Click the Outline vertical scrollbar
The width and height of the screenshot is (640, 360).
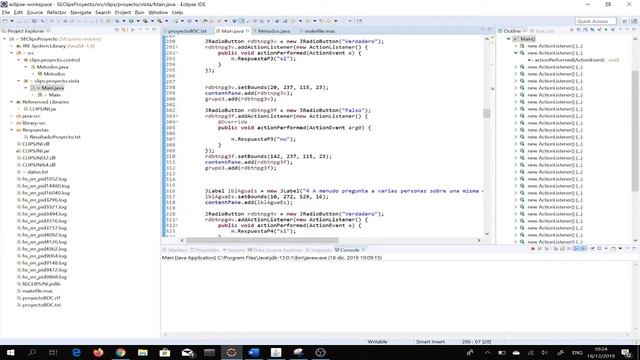(x=635, y=131)
